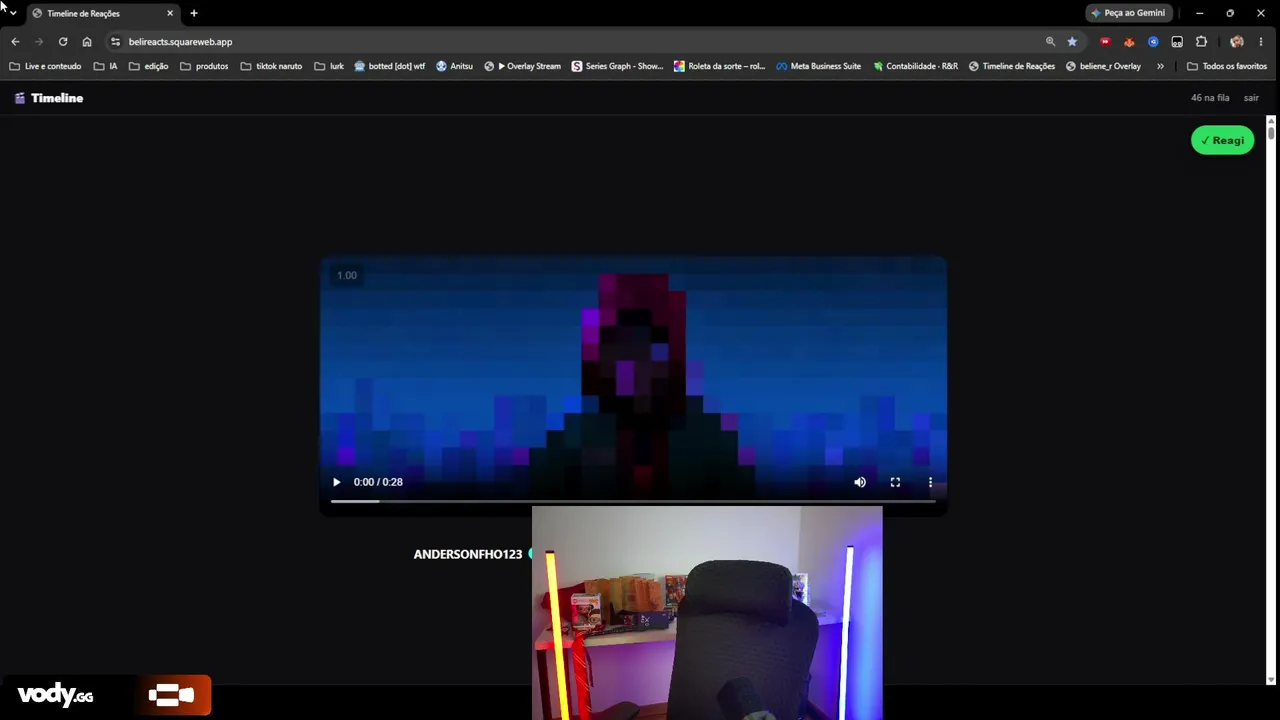Open the Overlay Stream bookmark
1280x720 pixels.
[522, 66]
